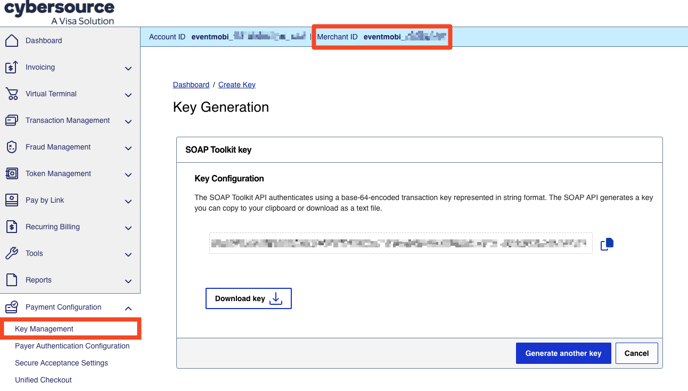Click the Key Generation heading
The height and width of the screenshot is (391, 688).
pos(221,107)
